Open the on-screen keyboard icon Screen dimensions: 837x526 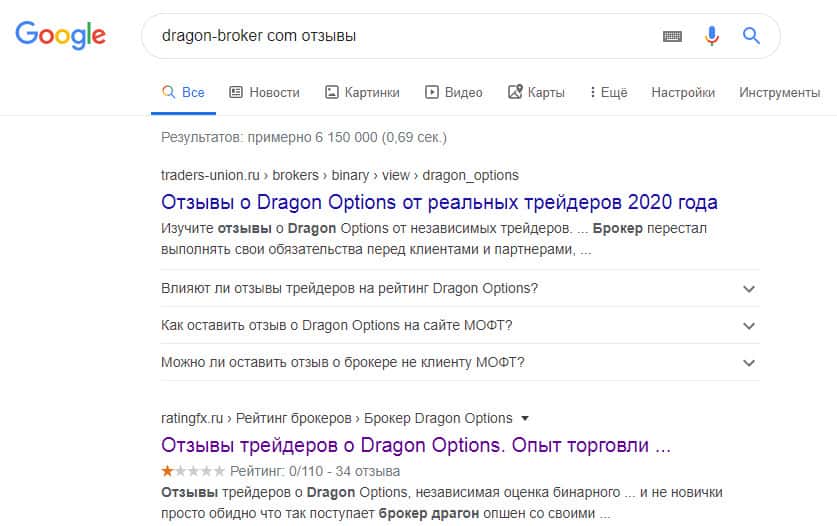pyautogui.click(x=672, y=36)
